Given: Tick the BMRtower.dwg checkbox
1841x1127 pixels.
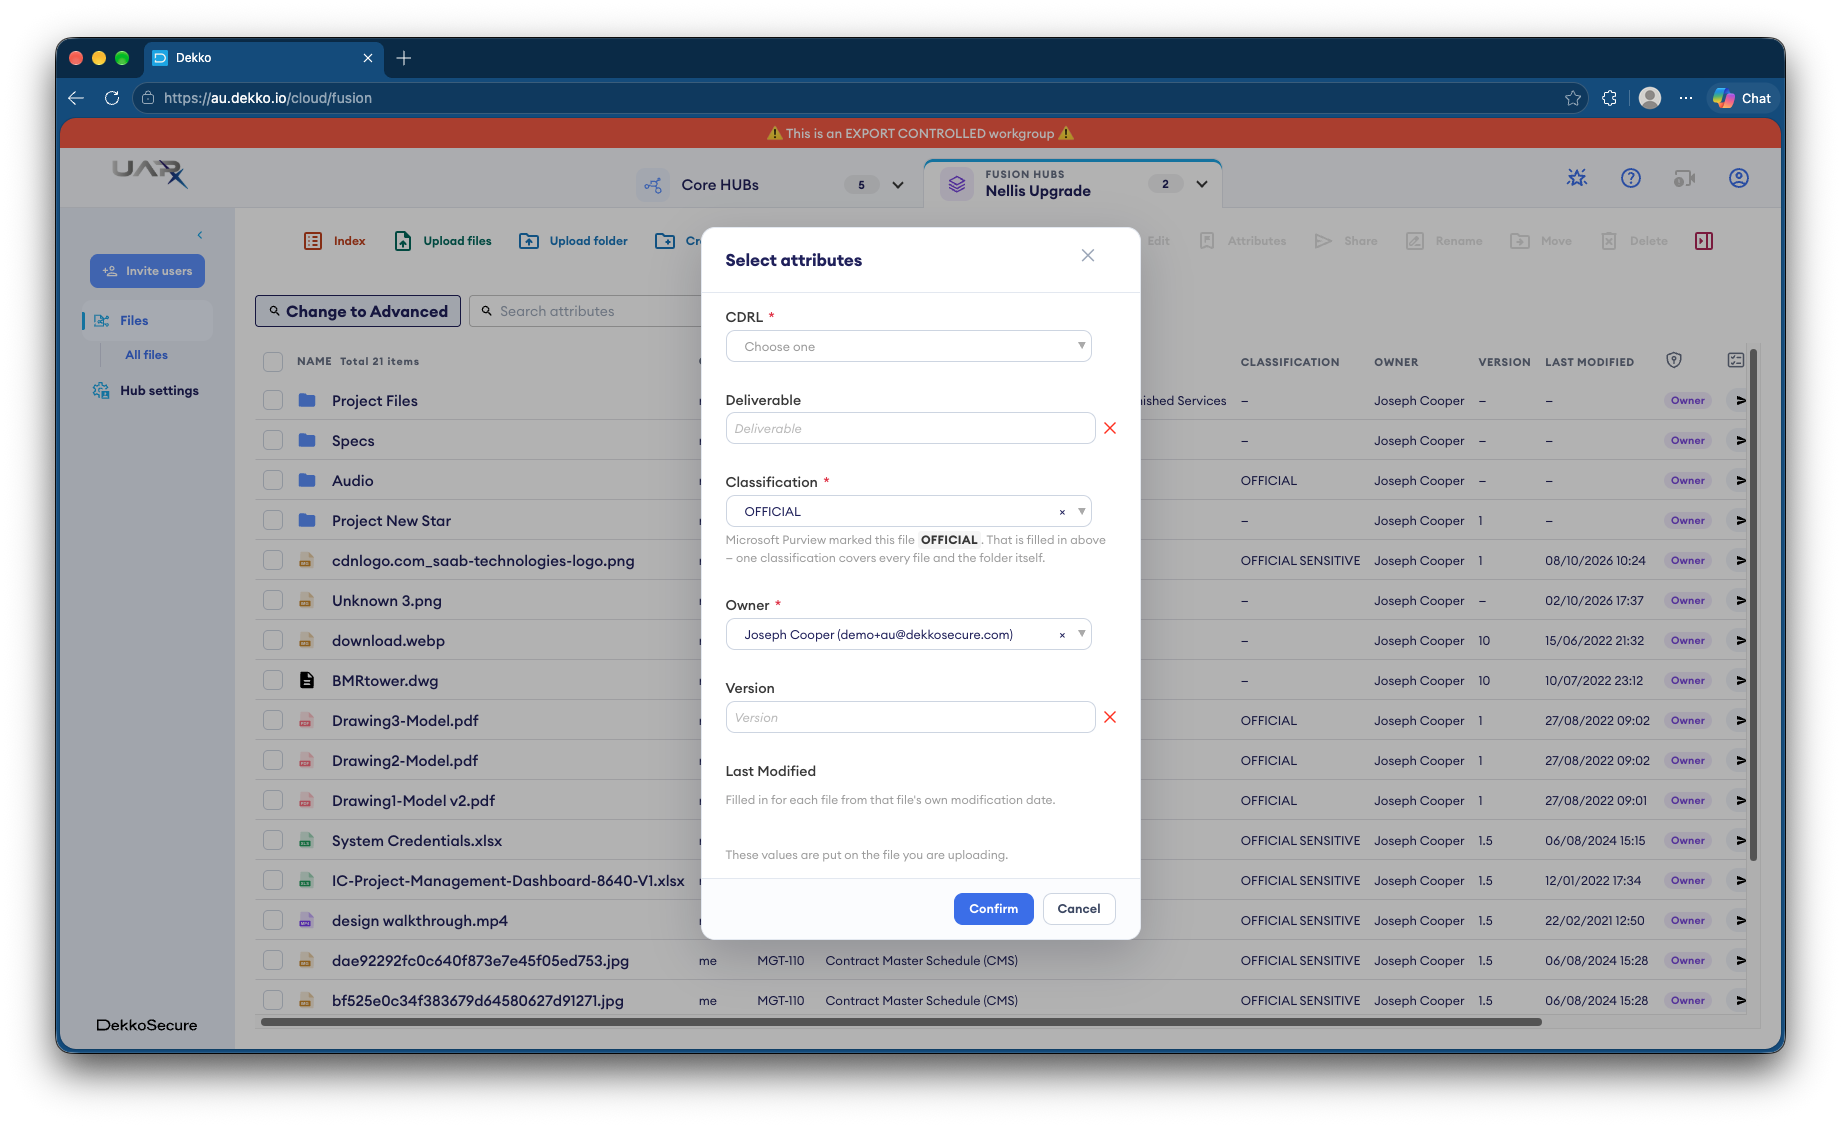Looking at the screenshot, I should tap(273, 680).
